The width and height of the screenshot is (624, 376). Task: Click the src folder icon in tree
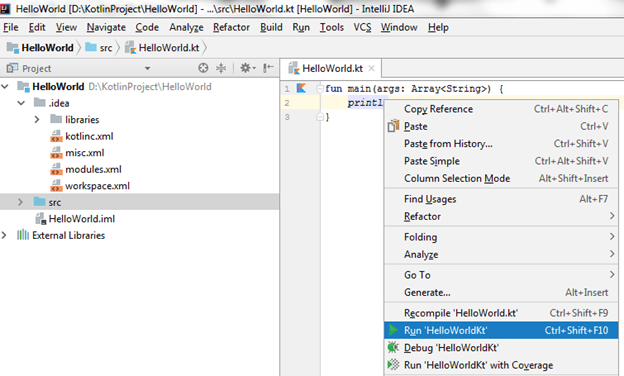(x=39, y=202)
